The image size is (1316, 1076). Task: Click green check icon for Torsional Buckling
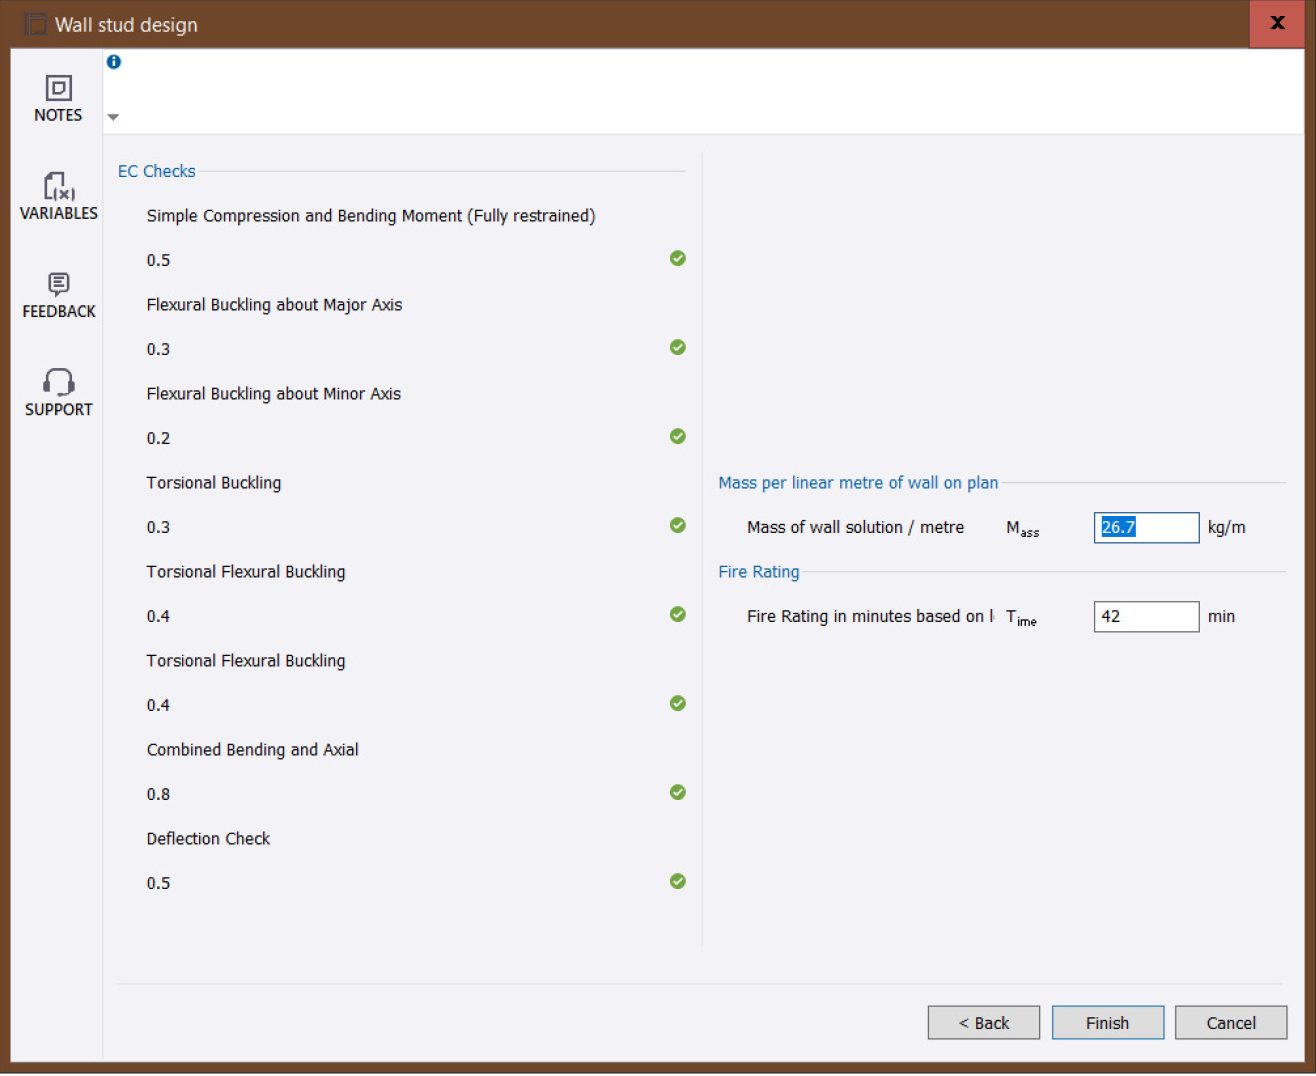coord(678,525)
